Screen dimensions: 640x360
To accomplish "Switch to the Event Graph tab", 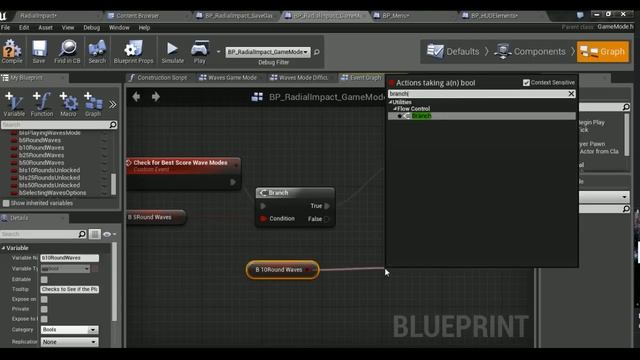I will 361,78.
